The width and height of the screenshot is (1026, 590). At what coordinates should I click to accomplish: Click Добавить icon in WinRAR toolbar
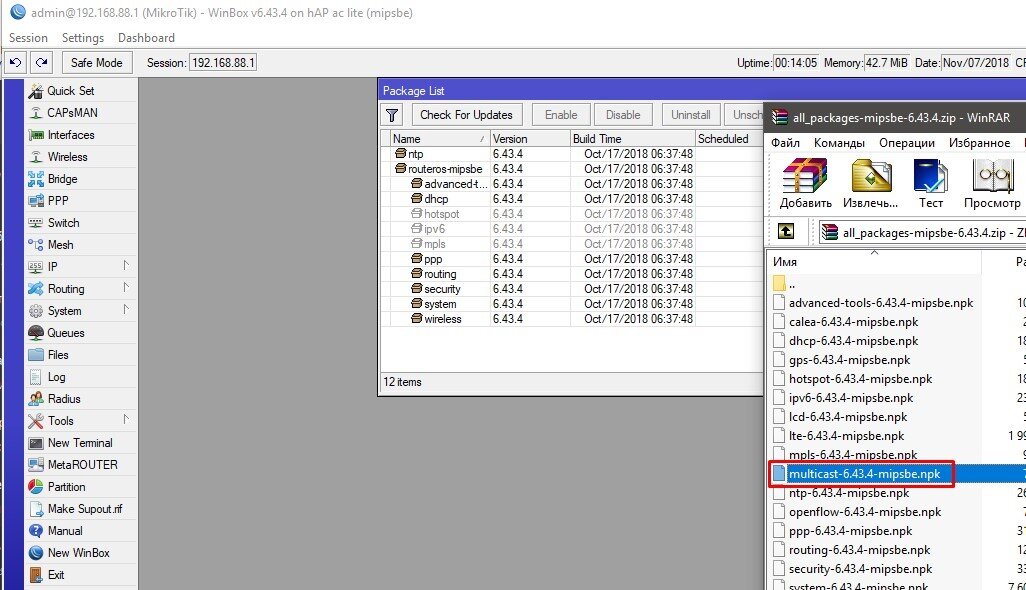pos(805,184)
